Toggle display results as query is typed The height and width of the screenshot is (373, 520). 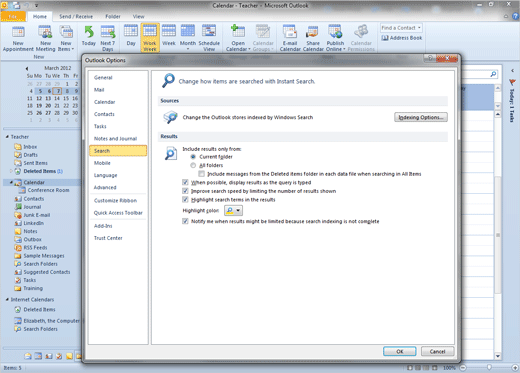click(185, 182)
